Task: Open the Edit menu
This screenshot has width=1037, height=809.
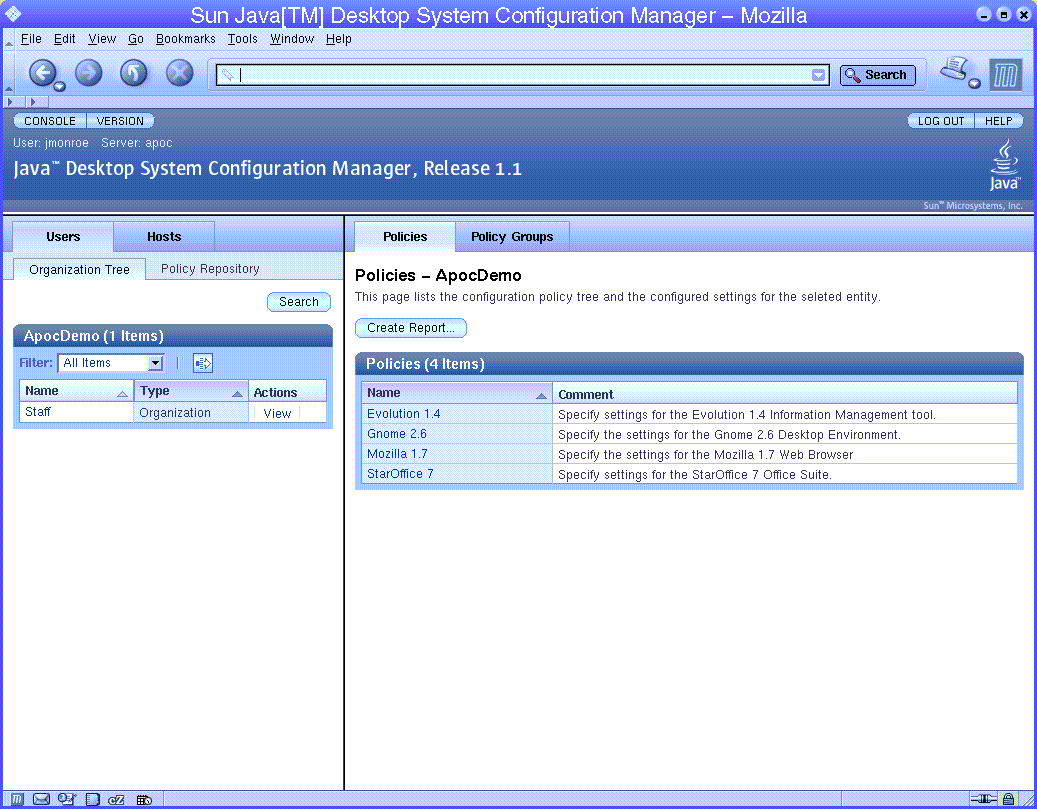Action: [65, 39]
